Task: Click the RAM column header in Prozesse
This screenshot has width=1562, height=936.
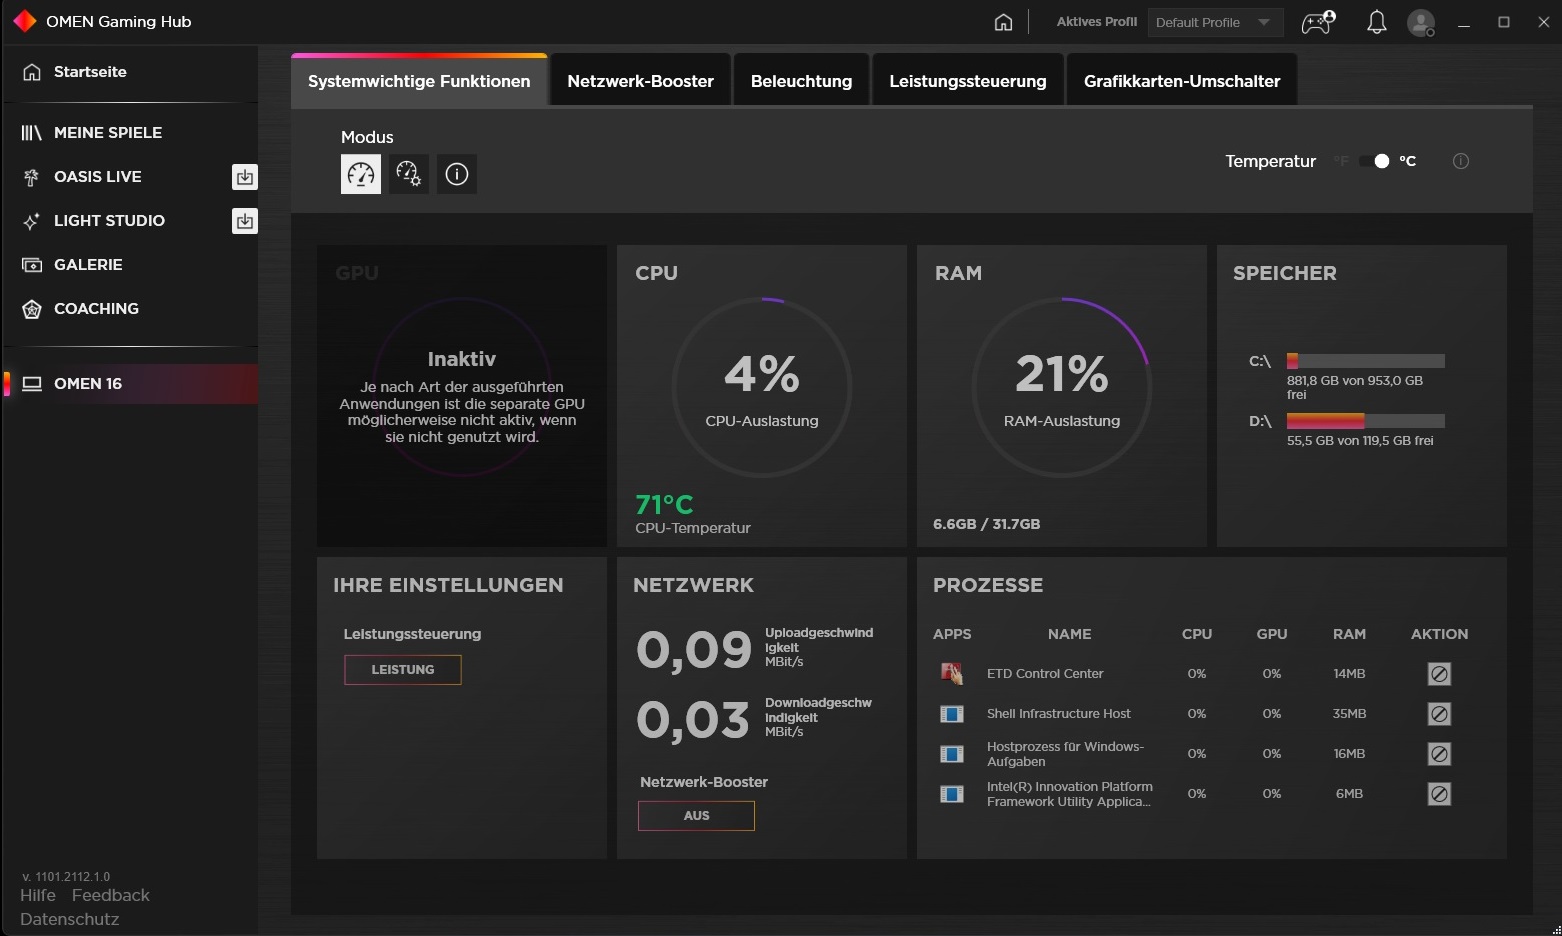Action: tap(1349, 634)
